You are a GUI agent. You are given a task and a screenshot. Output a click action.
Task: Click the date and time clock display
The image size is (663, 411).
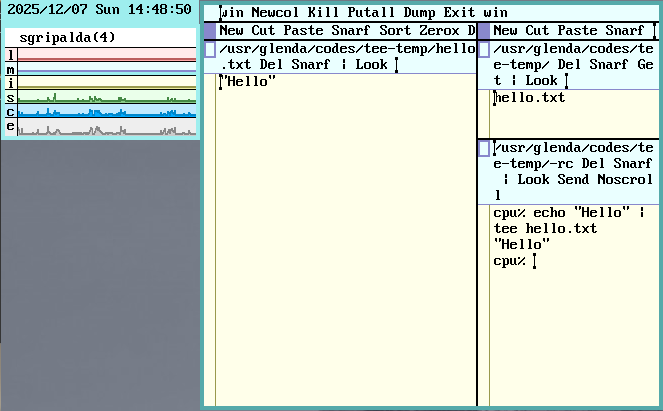[99, 9]
